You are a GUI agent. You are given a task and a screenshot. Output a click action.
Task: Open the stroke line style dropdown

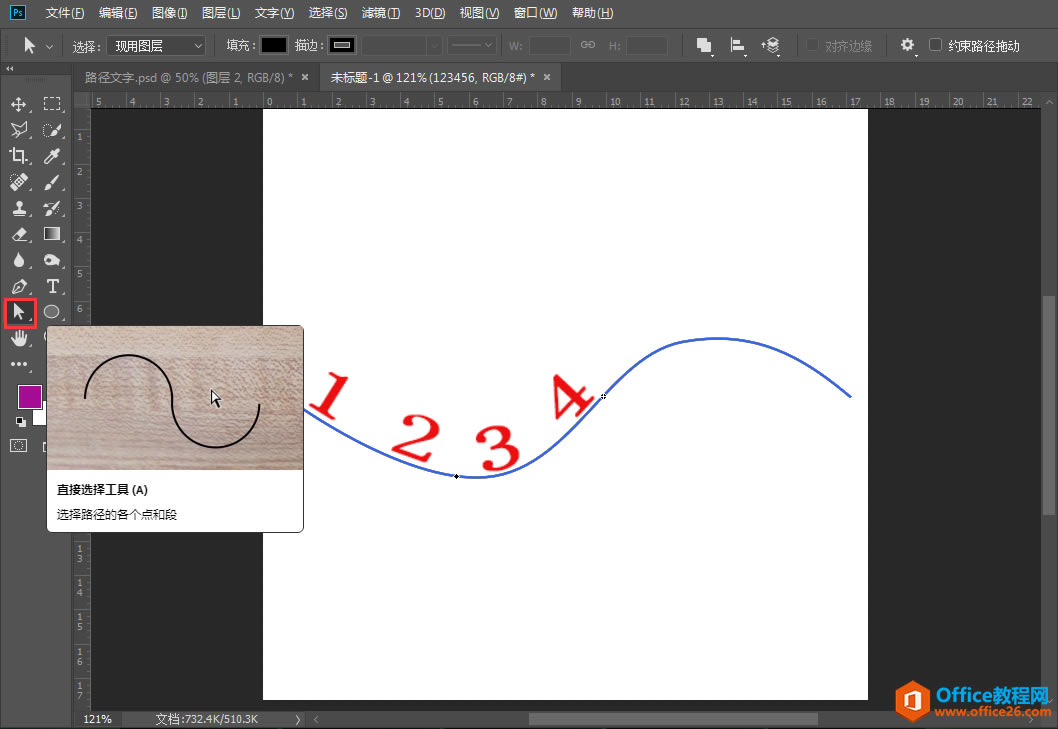pos(472,45)
